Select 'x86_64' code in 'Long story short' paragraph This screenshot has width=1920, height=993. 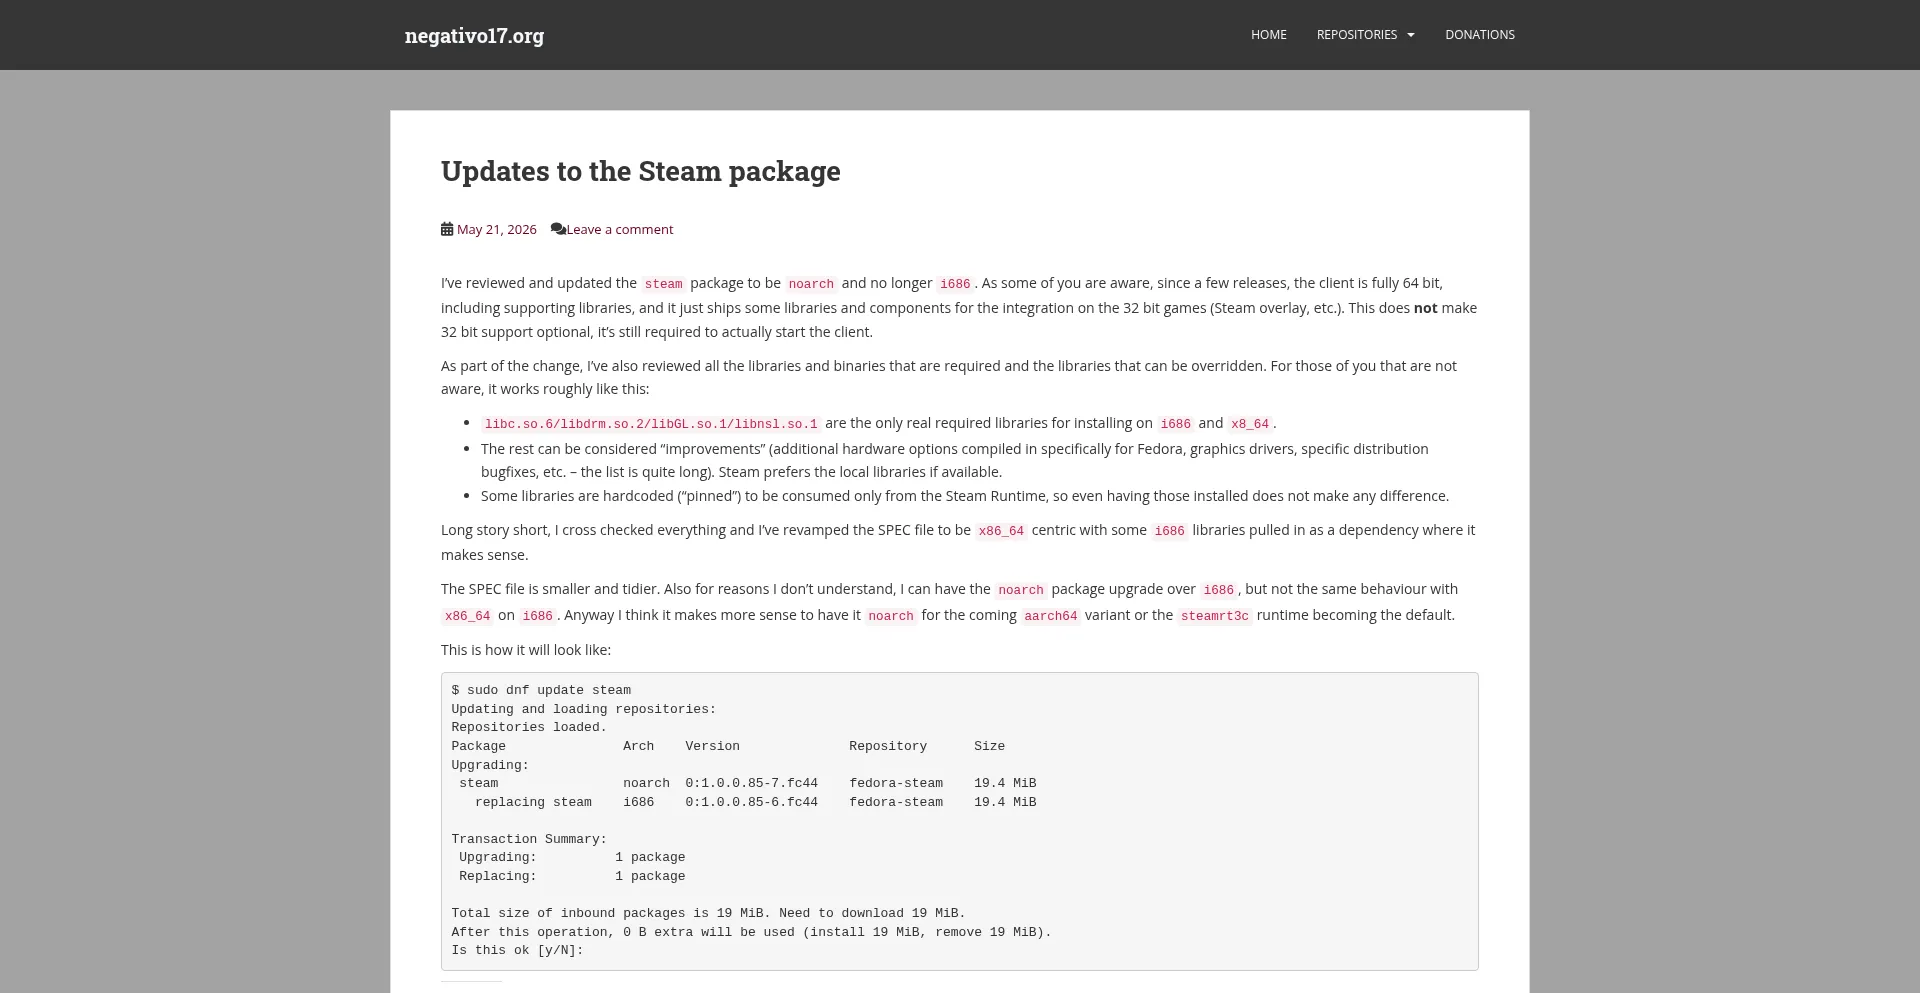click(x=1001, y=531)
